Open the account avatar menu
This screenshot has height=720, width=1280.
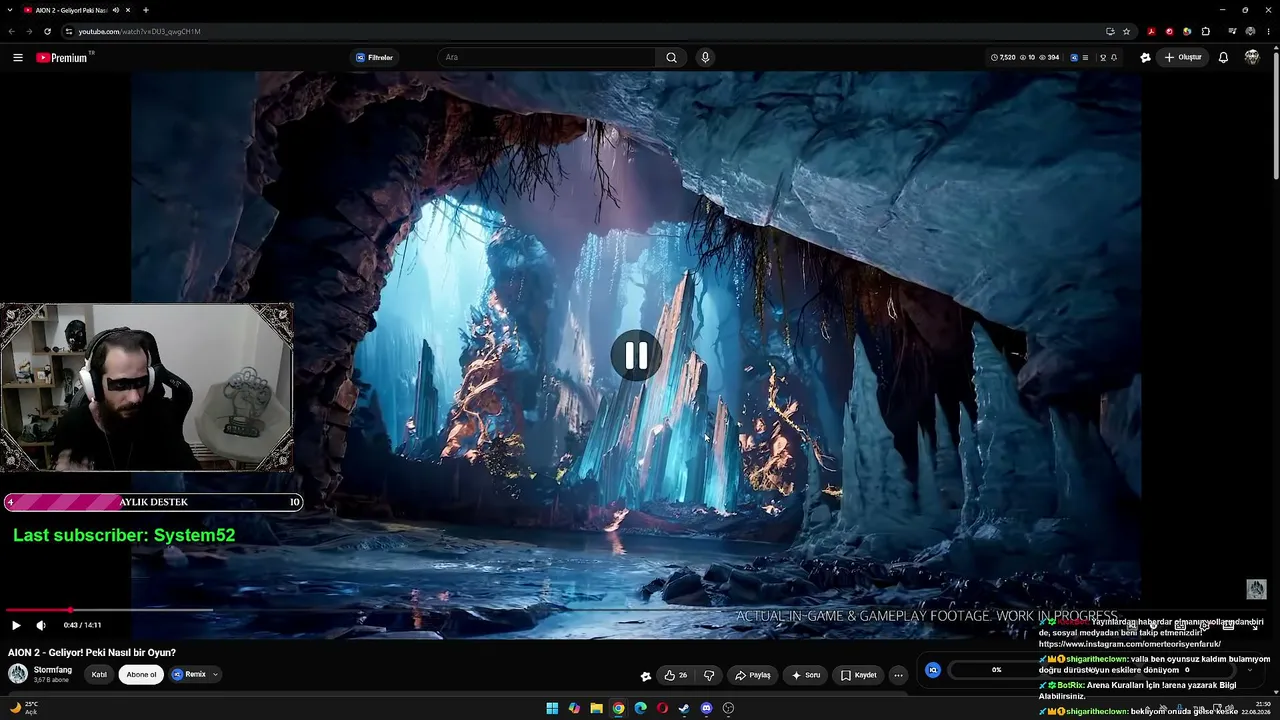click(1252, 57)
